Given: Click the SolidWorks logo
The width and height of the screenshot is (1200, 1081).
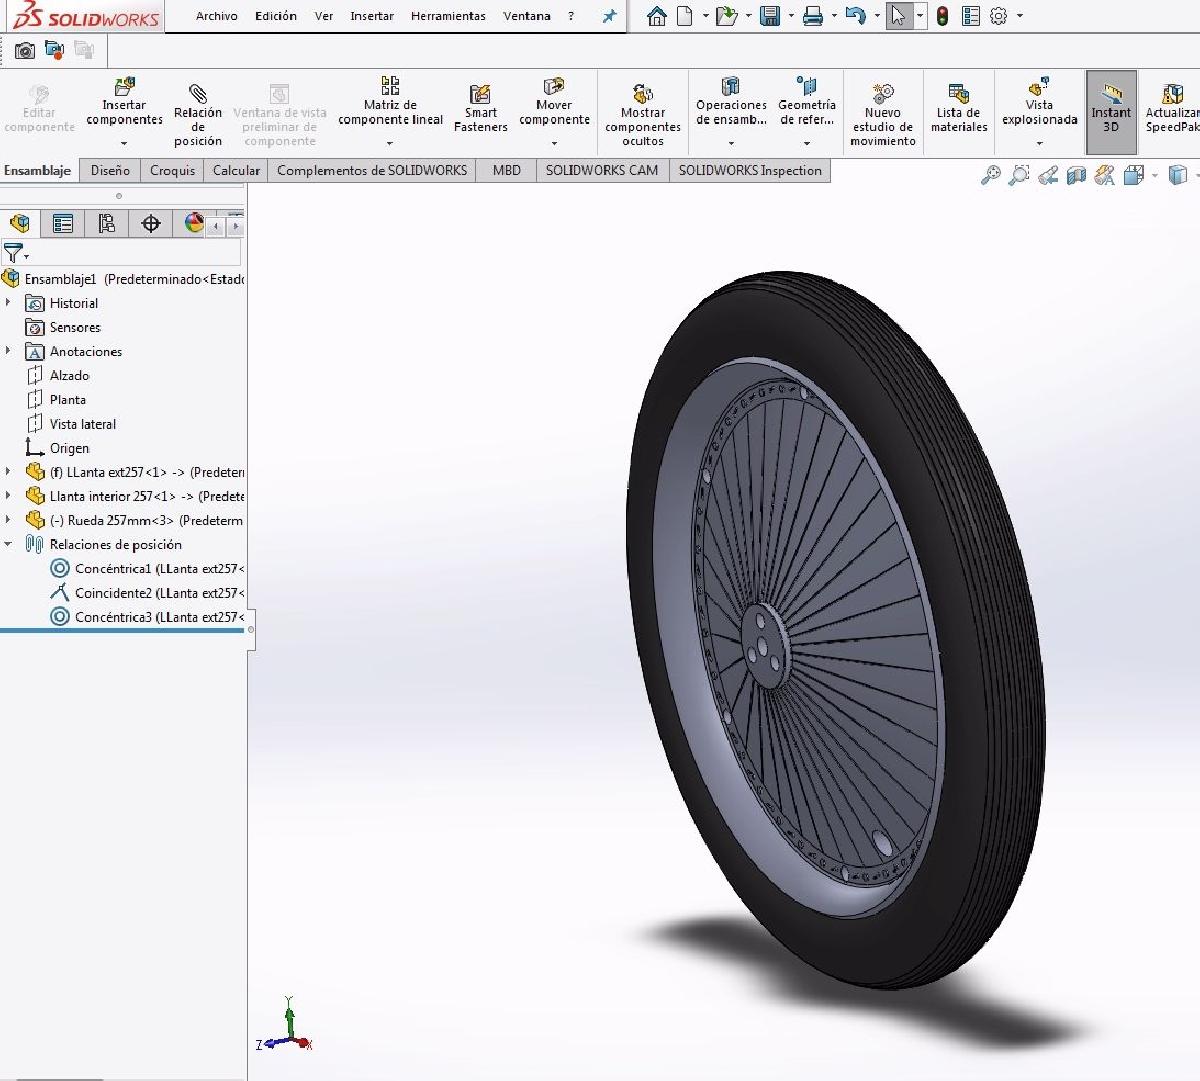Looking at the screenshot, I should point(87,17).
